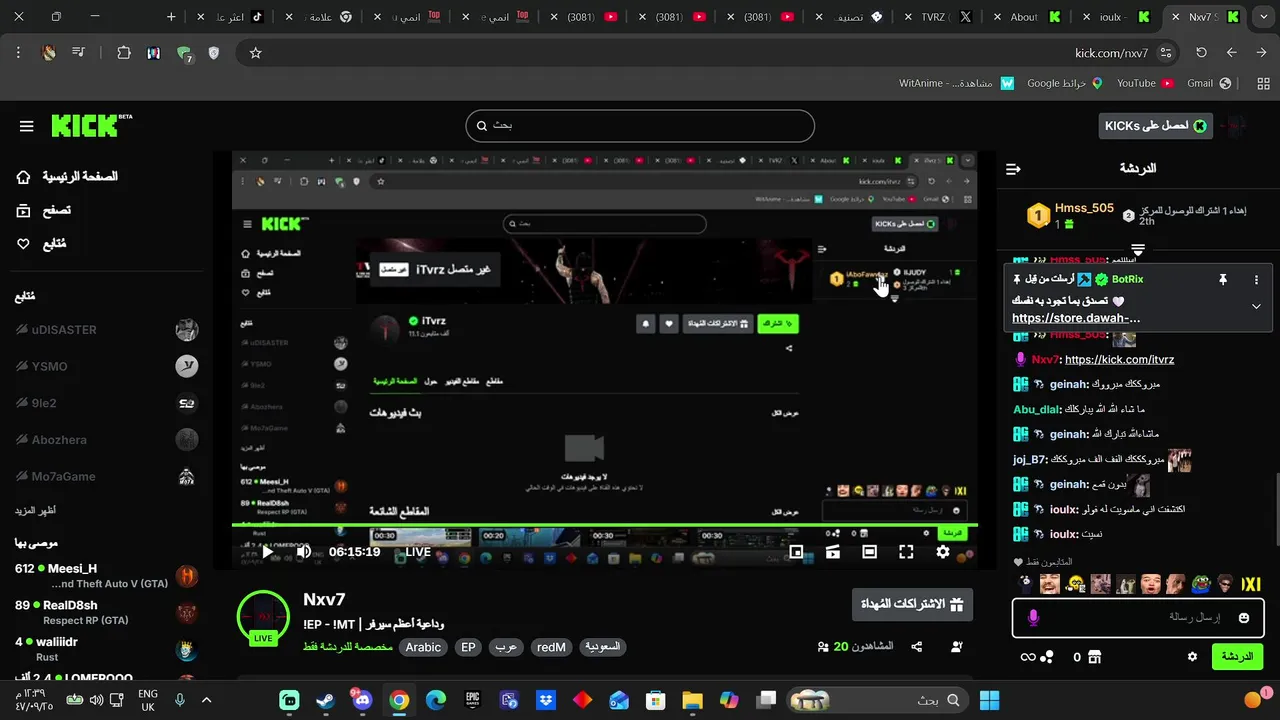The height and width of the screenshot is (720, 1280).
Task: Collapse the chat panel icon
Action: click(x=1013, y=169)
